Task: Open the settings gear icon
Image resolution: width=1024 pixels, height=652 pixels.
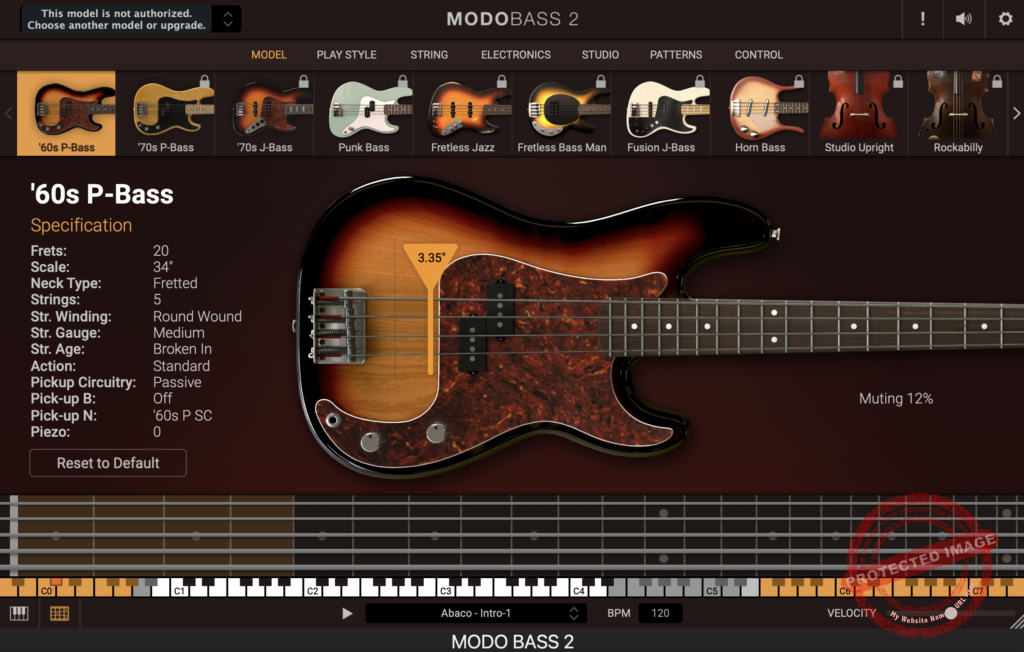Action: (x=1005, y=19)
